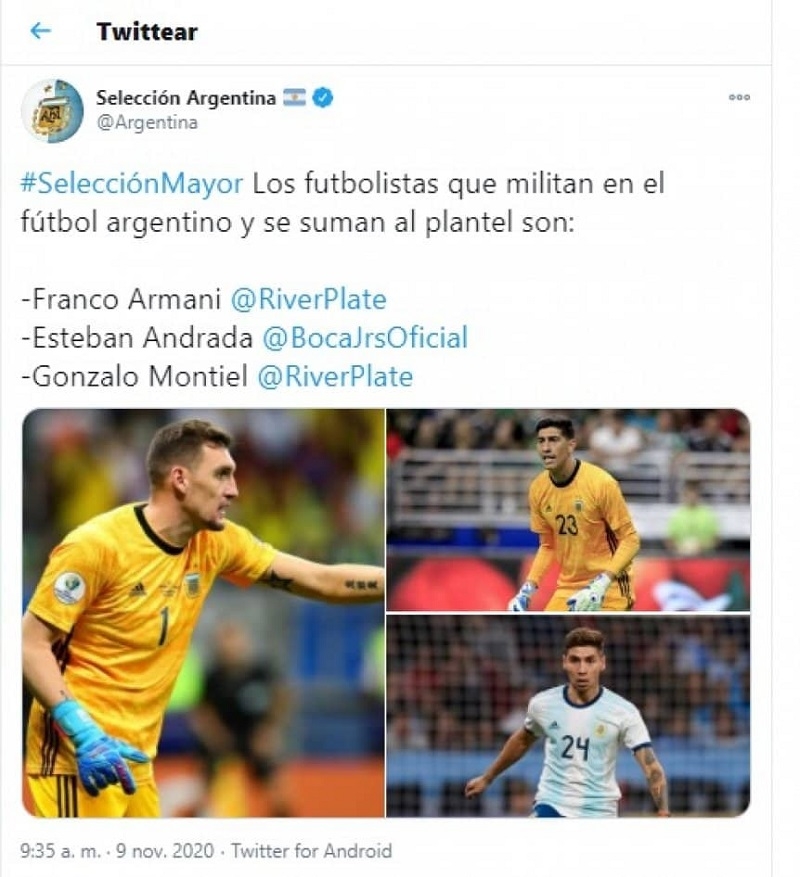
Task: Click the @Argentina handle
Action: [147, 122]
